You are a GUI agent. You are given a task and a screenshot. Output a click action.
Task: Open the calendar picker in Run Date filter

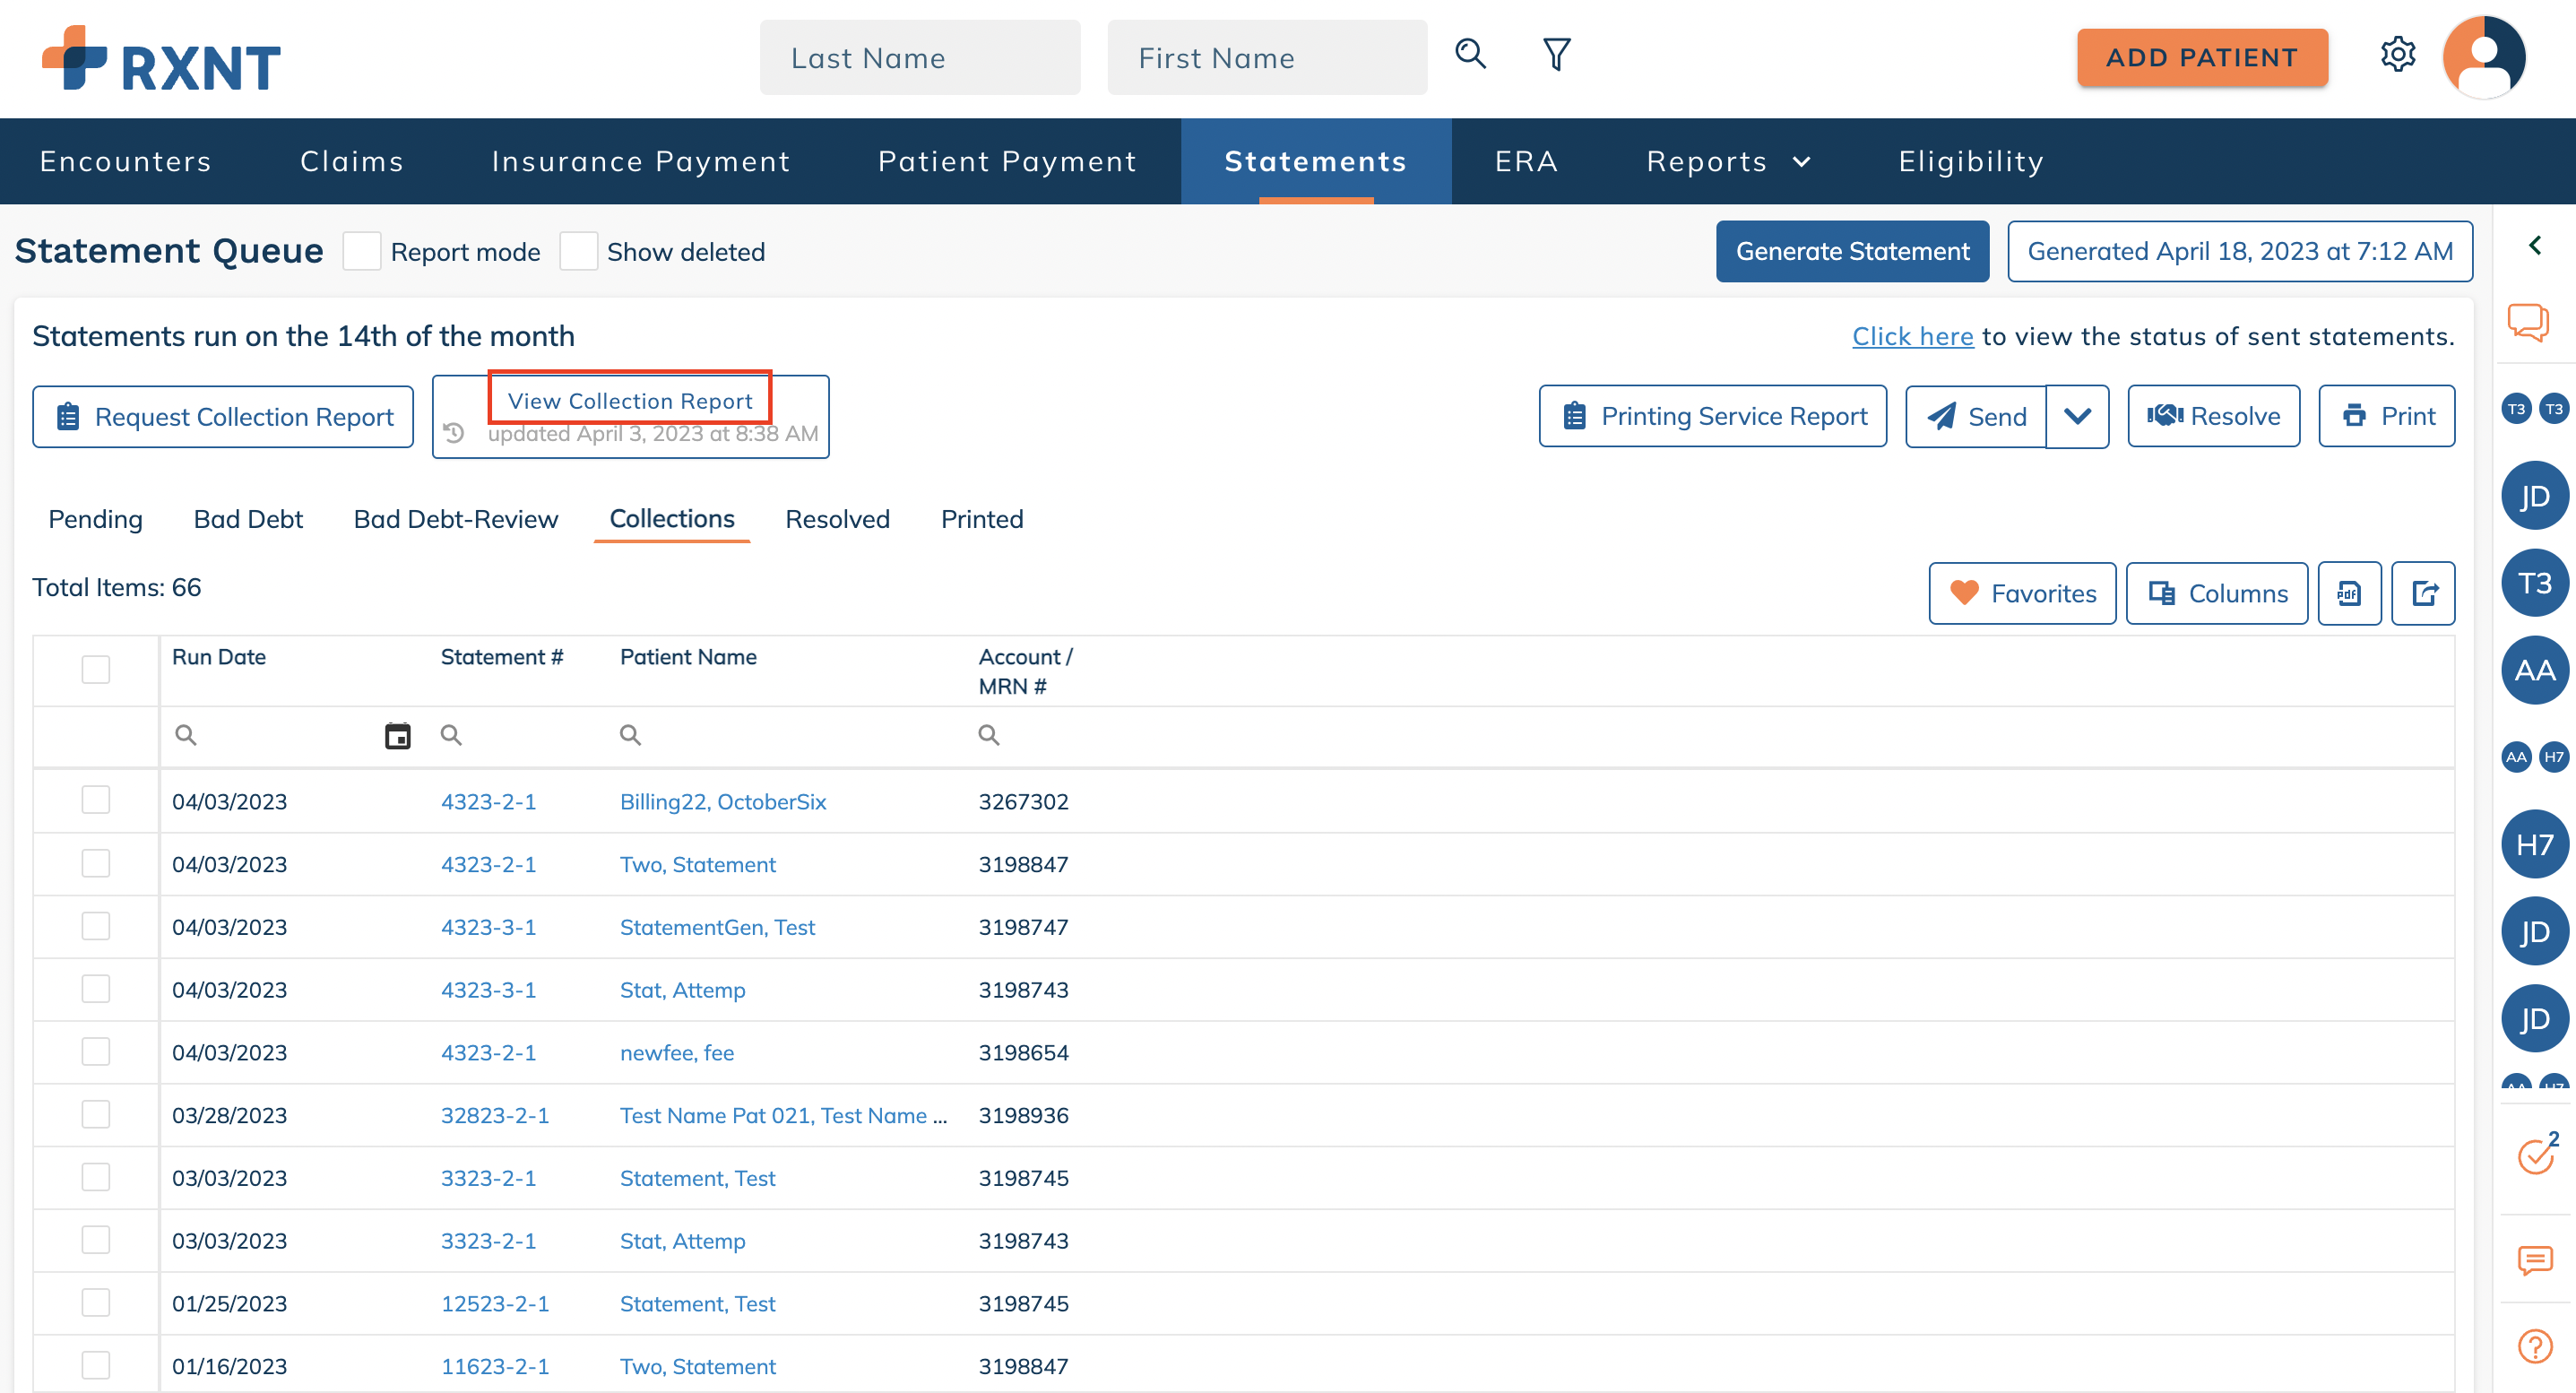[397, 735]
